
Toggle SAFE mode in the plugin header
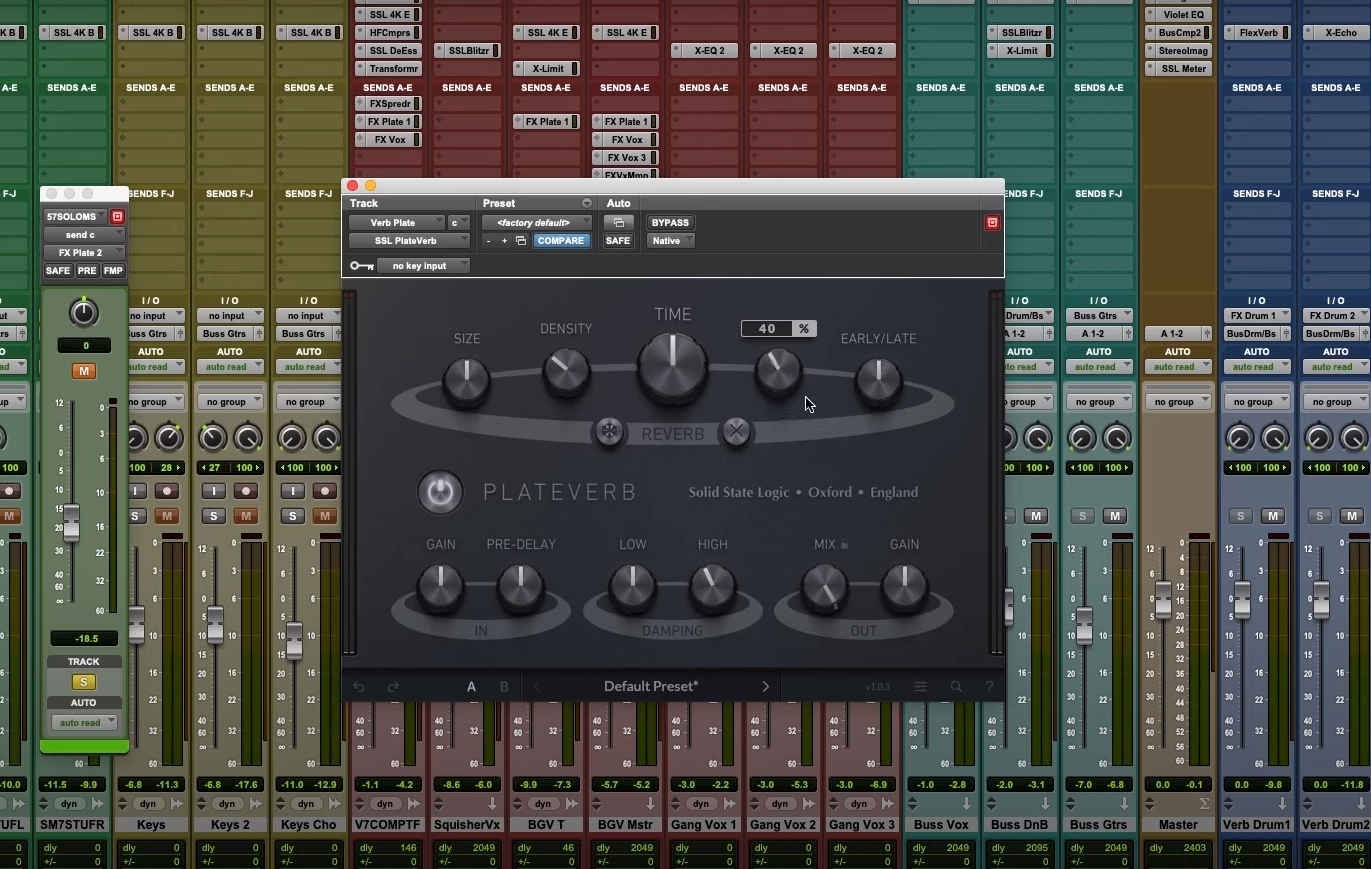[x=617, y=240]
